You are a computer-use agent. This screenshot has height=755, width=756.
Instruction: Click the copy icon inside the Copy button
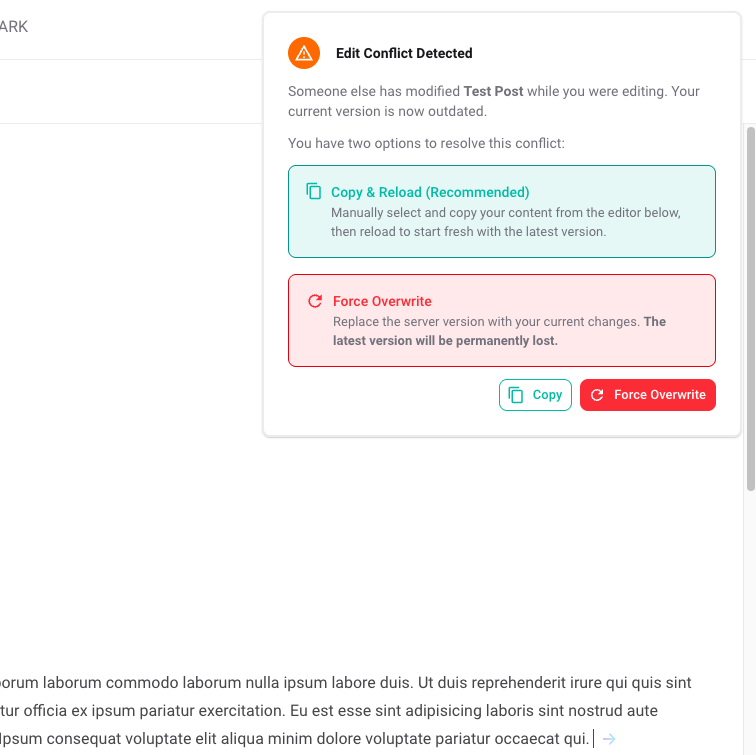pos(516,395)
